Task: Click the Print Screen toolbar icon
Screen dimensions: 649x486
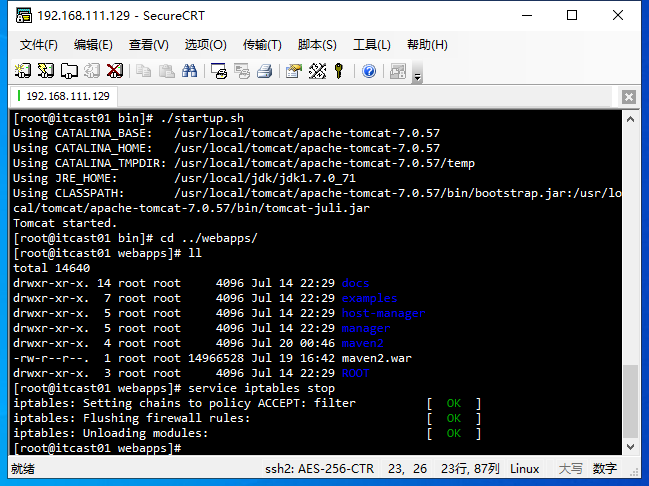Action: (219, 71)
